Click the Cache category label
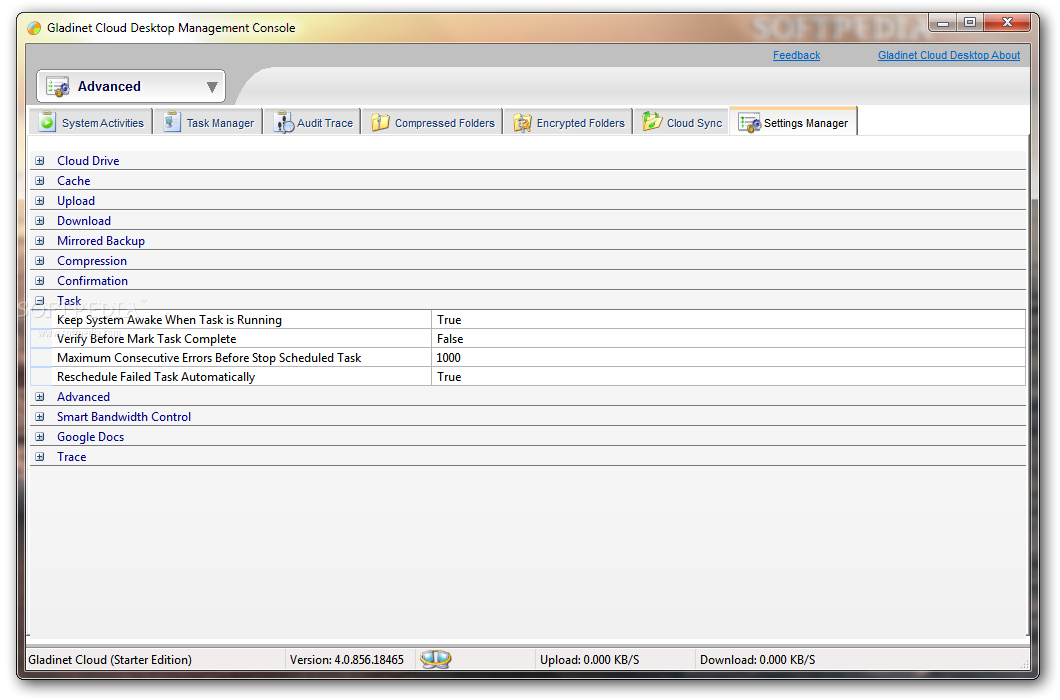The height and width of the screenshot is (700, 1060). point(74,181)
